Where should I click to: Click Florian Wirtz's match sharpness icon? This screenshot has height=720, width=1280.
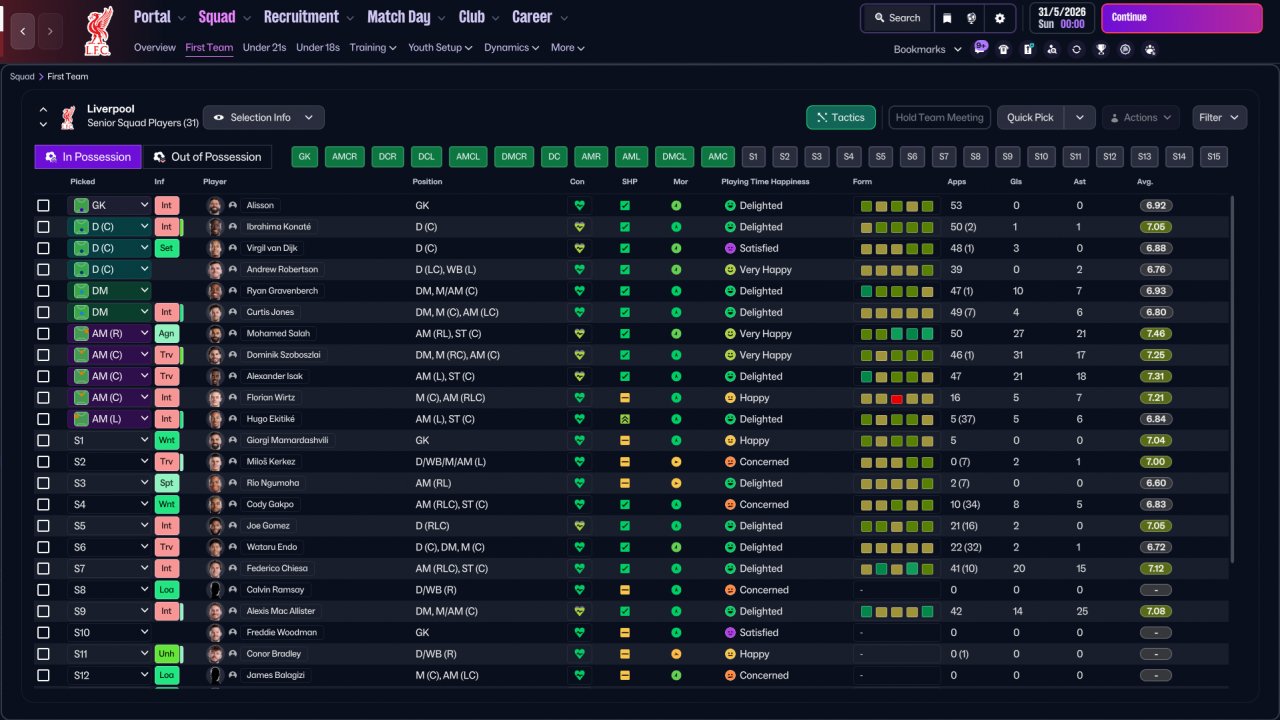click(x=625, y=398)
